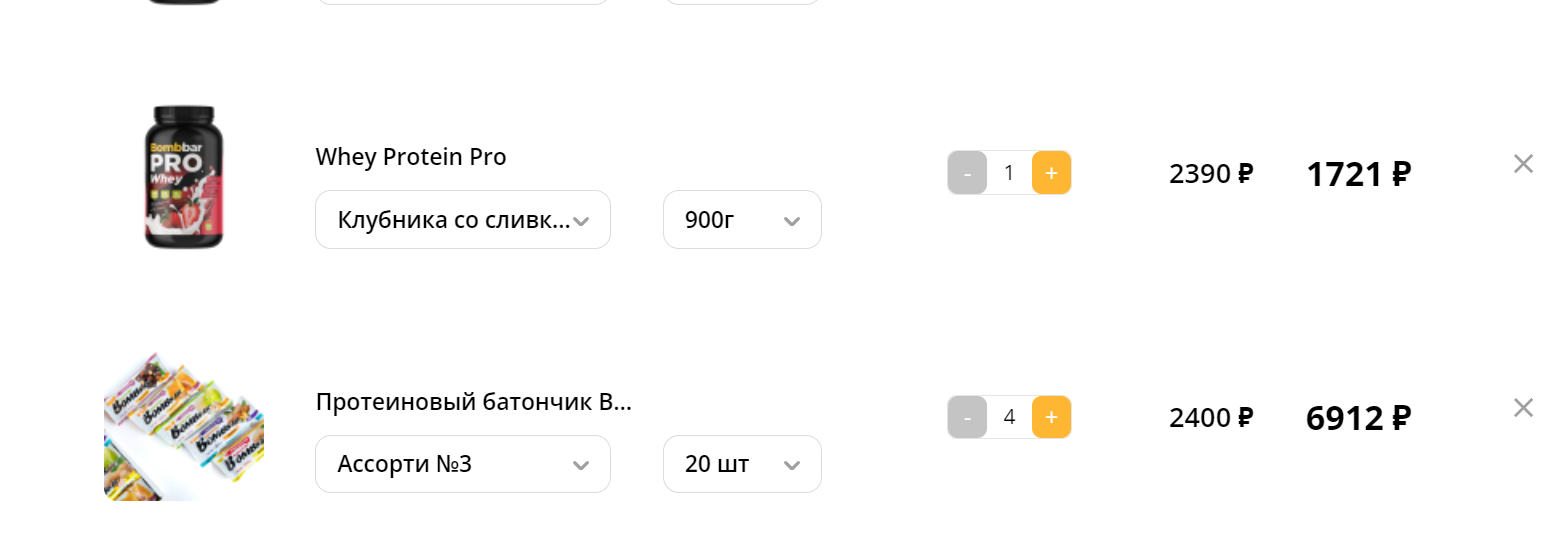Remove Whey Protein Pro from the cart
Screen dimensions: 1548x554
(1522, 164)
